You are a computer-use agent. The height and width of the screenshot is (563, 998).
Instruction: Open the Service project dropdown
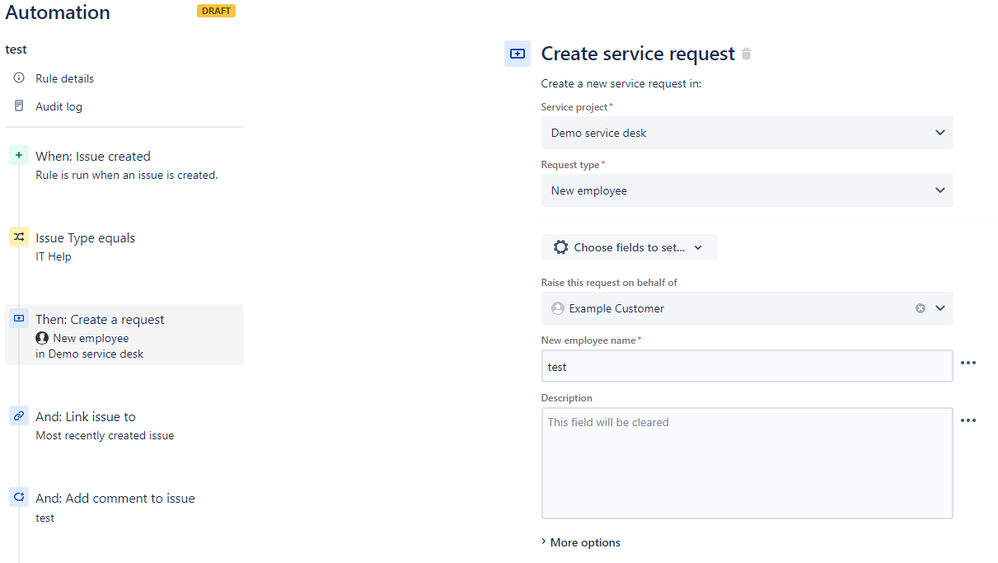point(747,133)
